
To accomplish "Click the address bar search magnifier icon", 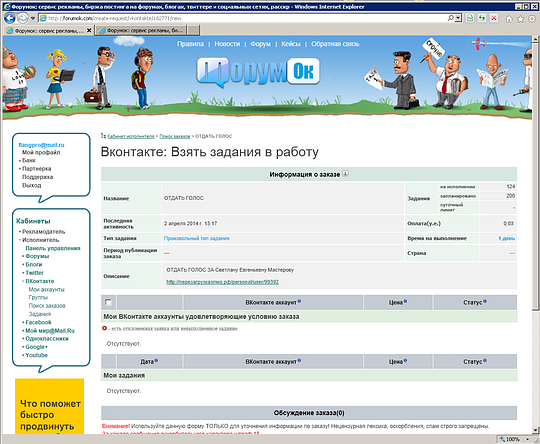I will click(x=450, y=18).
